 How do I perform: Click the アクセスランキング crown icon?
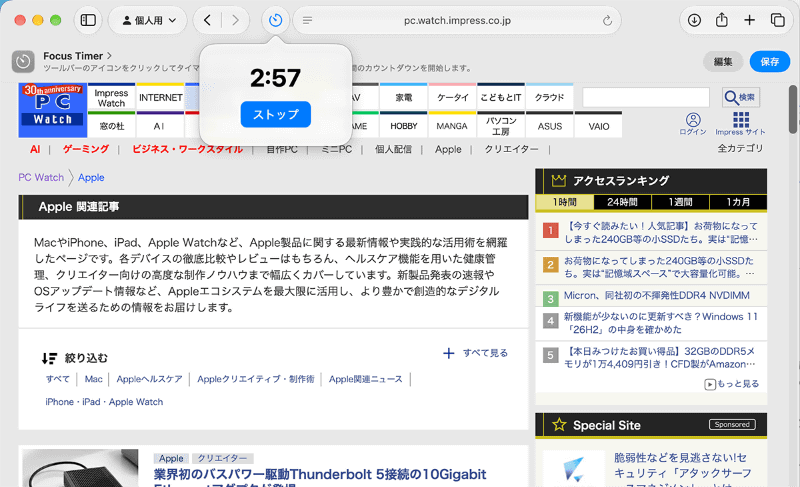559,181
